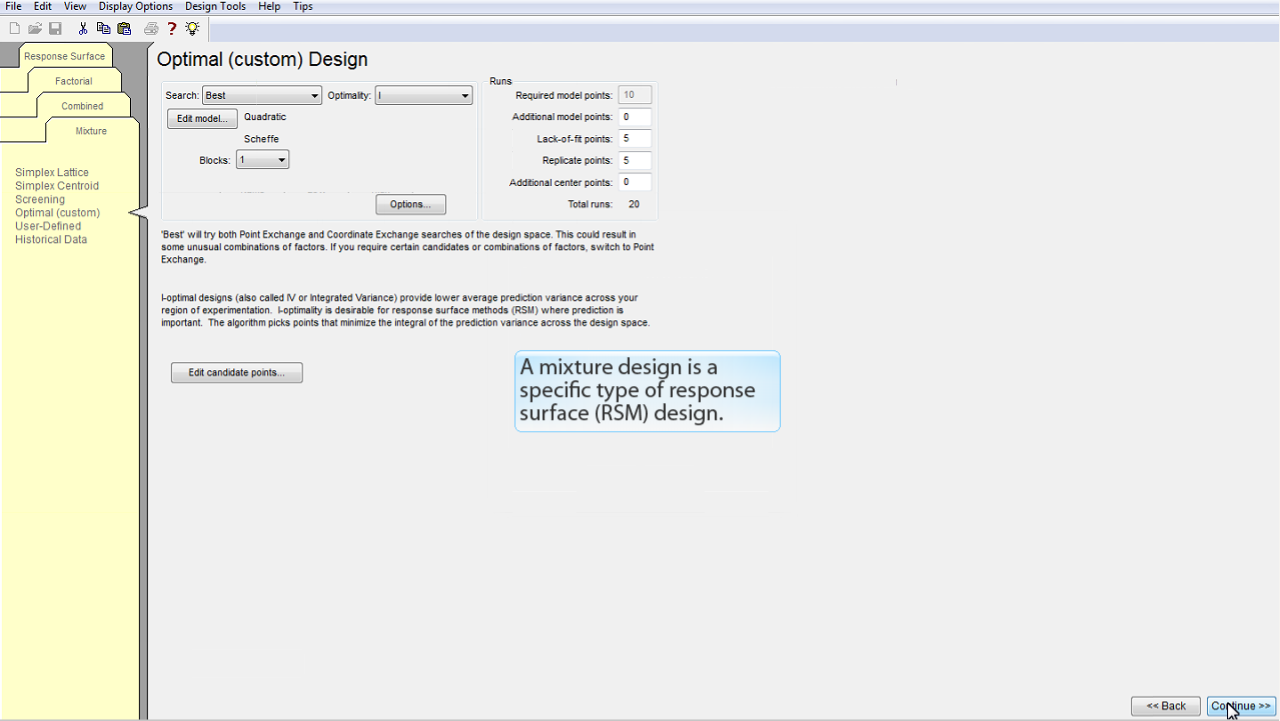
Task: Click the Quadratic model label
Action: (265, 117)
